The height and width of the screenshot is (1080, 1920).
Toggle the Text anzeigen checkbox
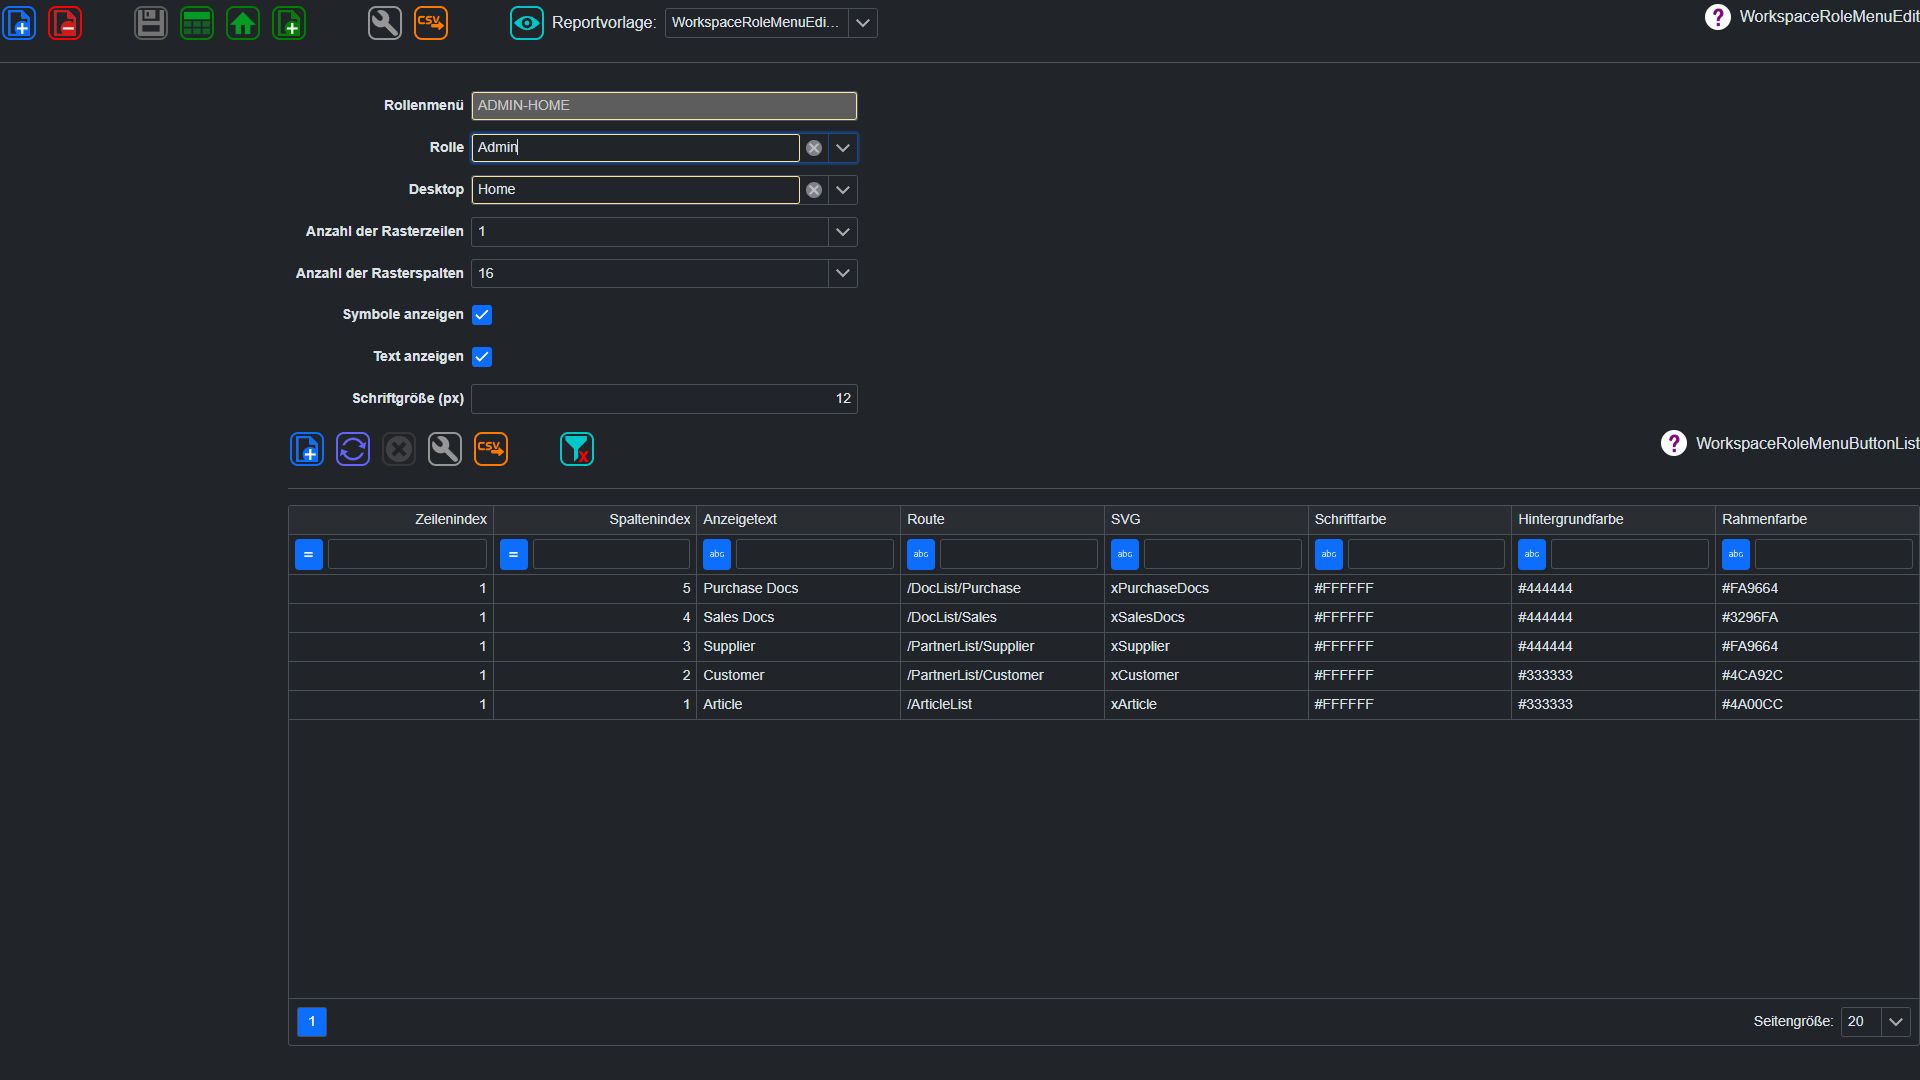pyautogui.click(x=482, y=357)
